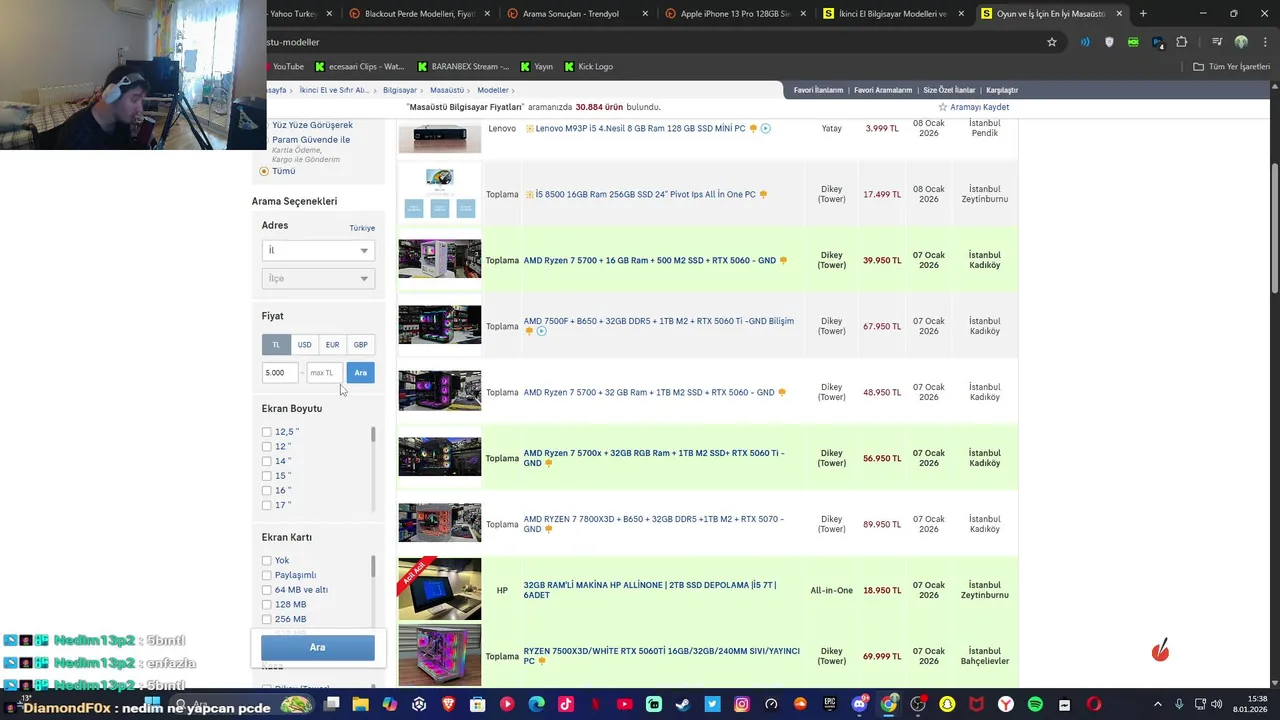
Task: Click the blue Ara button beside price
Action: tap(360, 373)
